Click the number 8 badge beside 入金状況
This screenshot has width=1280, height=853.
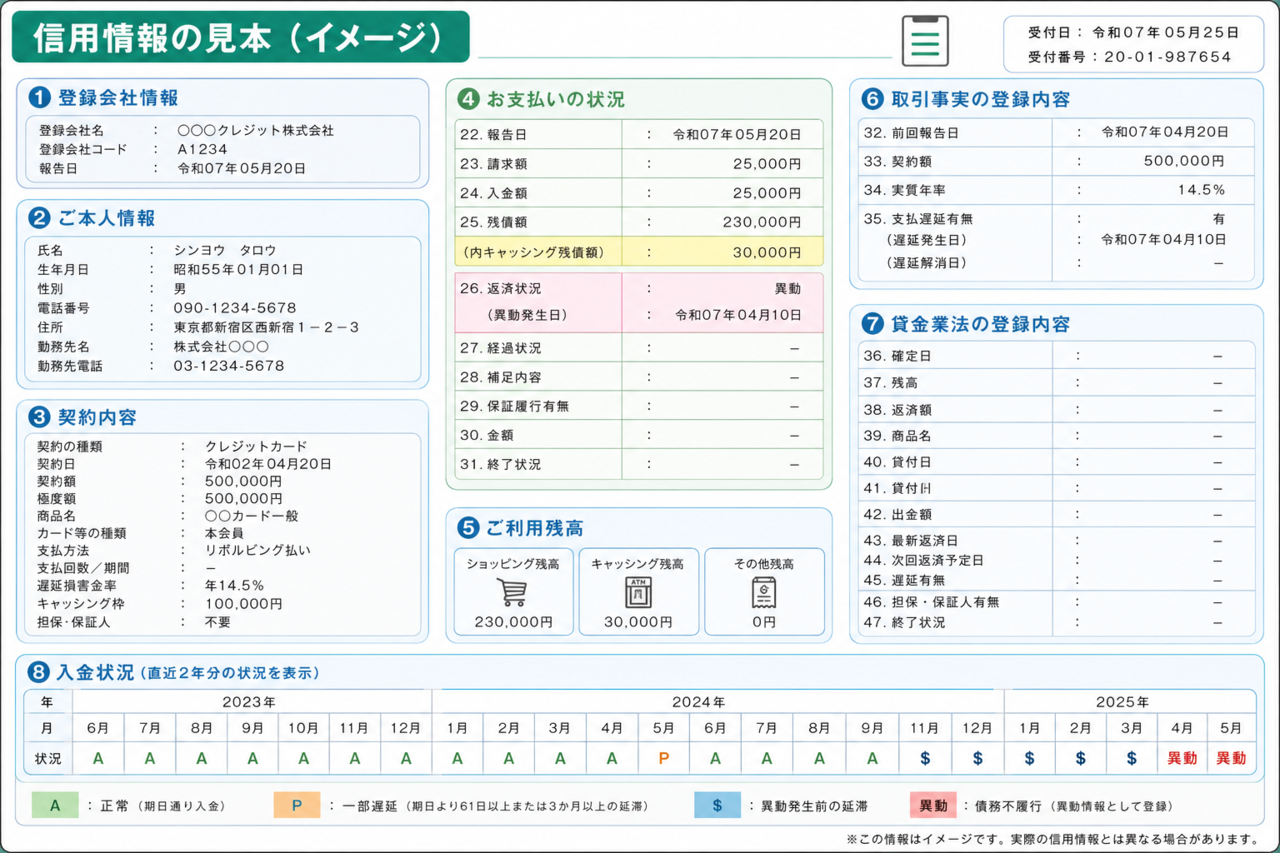click(x=39, y=672)
